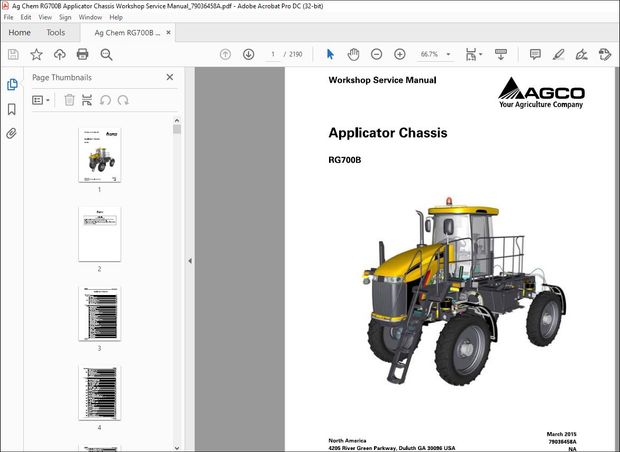Open the thumbnails options dropdown
The image size is (620, 452).
pos(41,100)
